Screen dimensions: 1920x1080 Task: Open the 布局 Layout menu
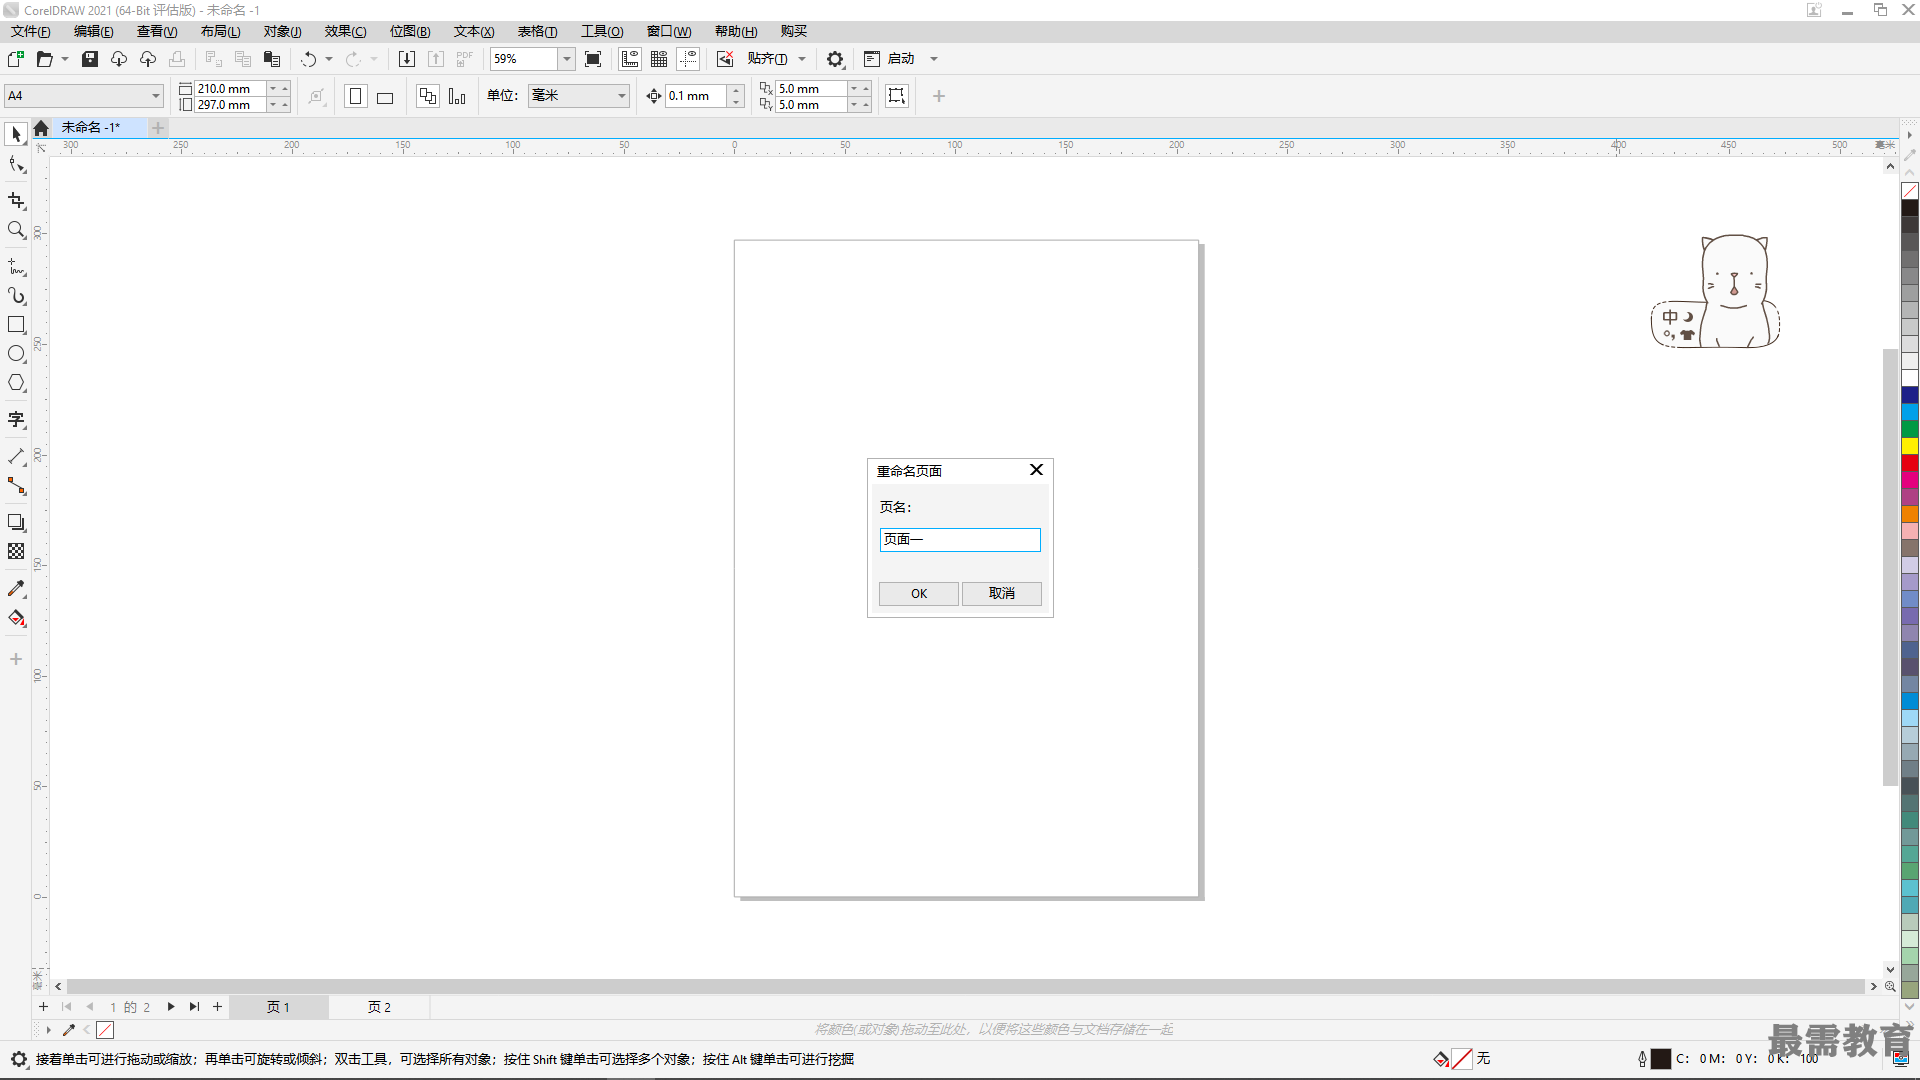220,32
